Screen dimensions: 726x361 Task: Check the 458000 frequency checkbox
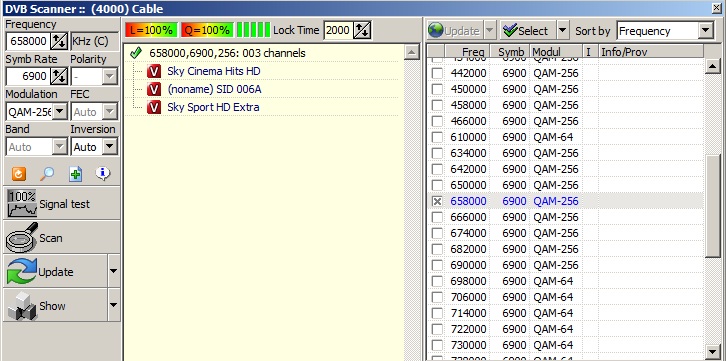(437, 105)
